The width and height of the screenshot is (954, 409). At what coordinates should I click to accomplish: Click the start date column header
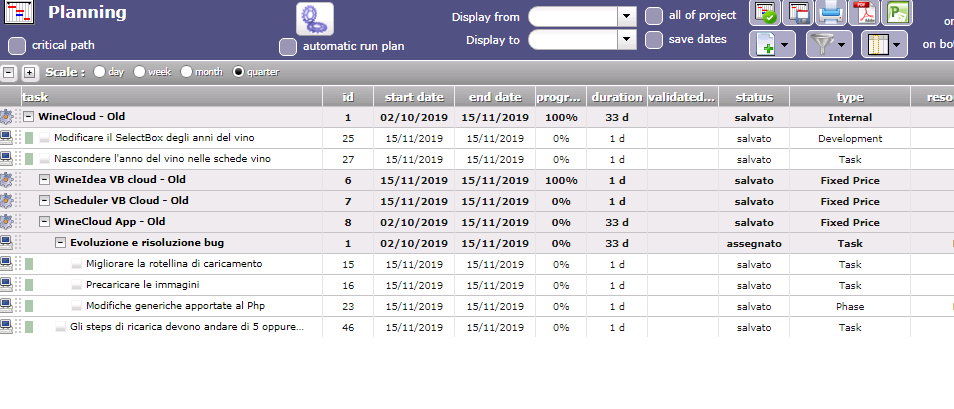click(414, 97)
